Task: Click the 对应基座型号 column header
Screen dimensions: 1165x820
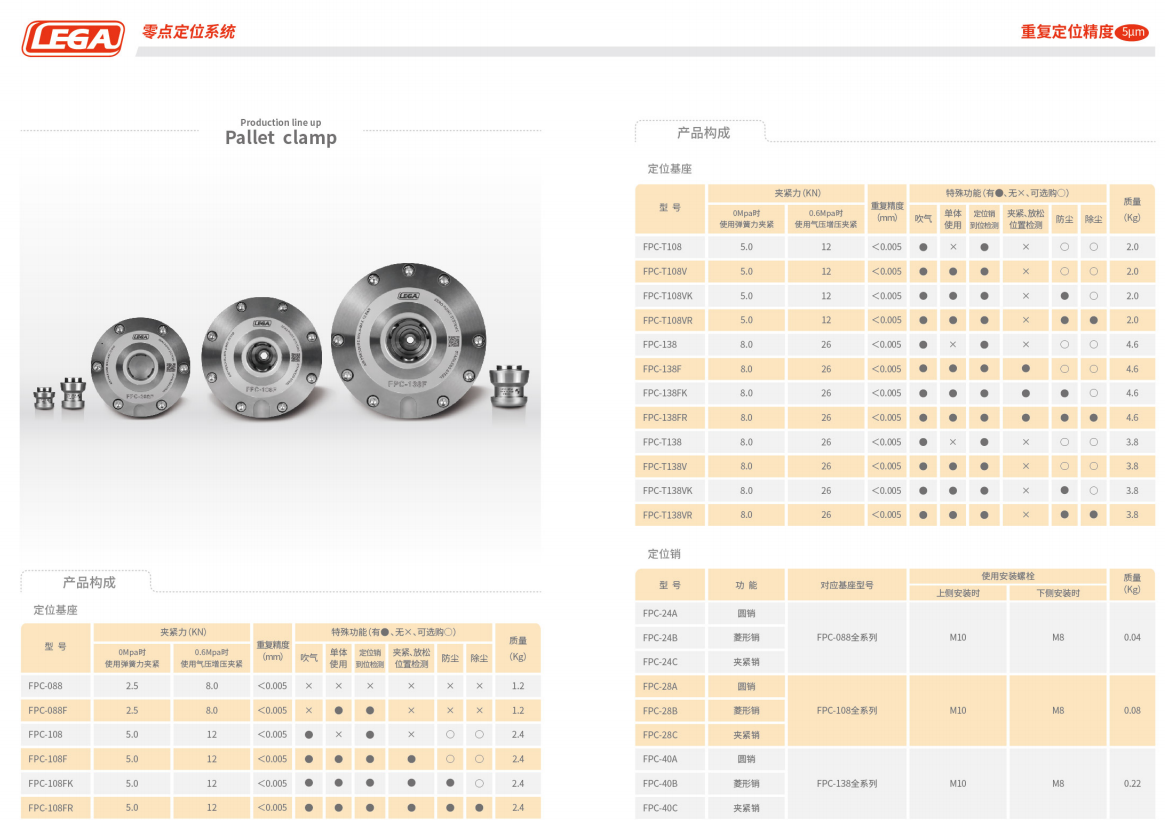Action: (847, 584)
